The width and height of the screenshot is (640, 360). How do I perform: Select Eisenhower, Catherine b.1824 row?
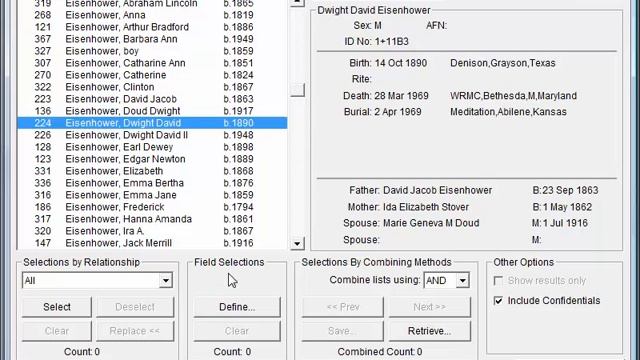(x=152, y=75)
